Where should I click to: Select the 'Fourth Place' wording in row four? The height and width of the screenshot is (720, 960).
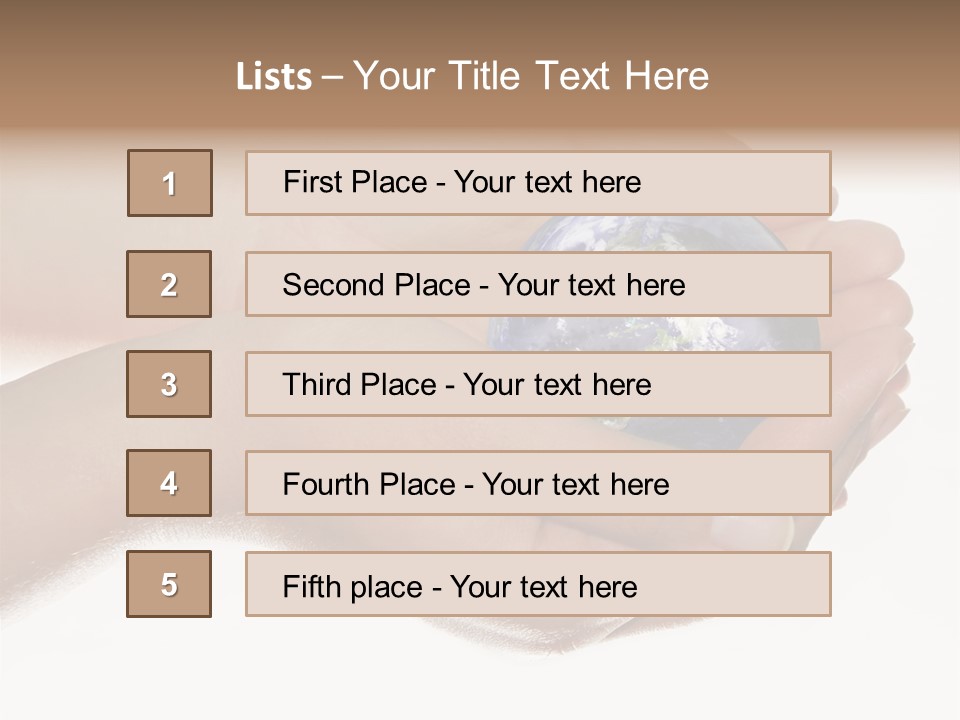(368, 485)
